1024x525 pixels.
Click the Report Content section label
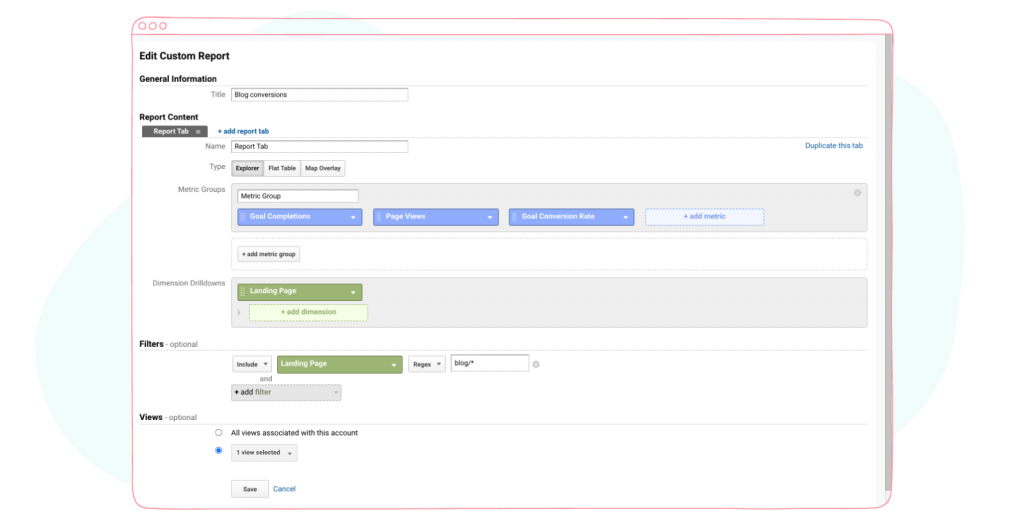[168, 118]
